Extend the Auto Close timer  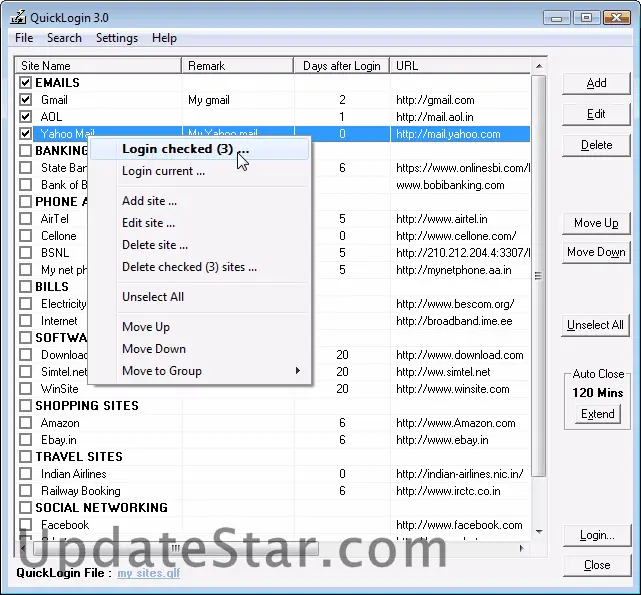click(598, 414)
